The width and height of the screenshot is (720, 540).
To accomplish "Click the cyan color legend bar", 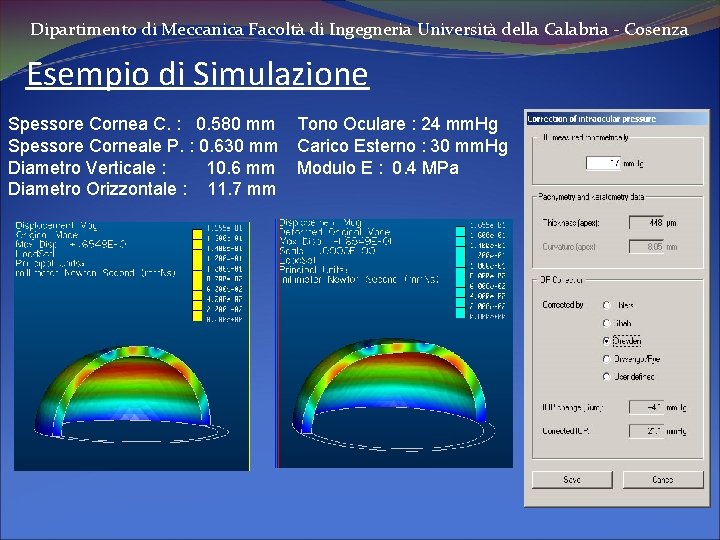I will (460, 272).
